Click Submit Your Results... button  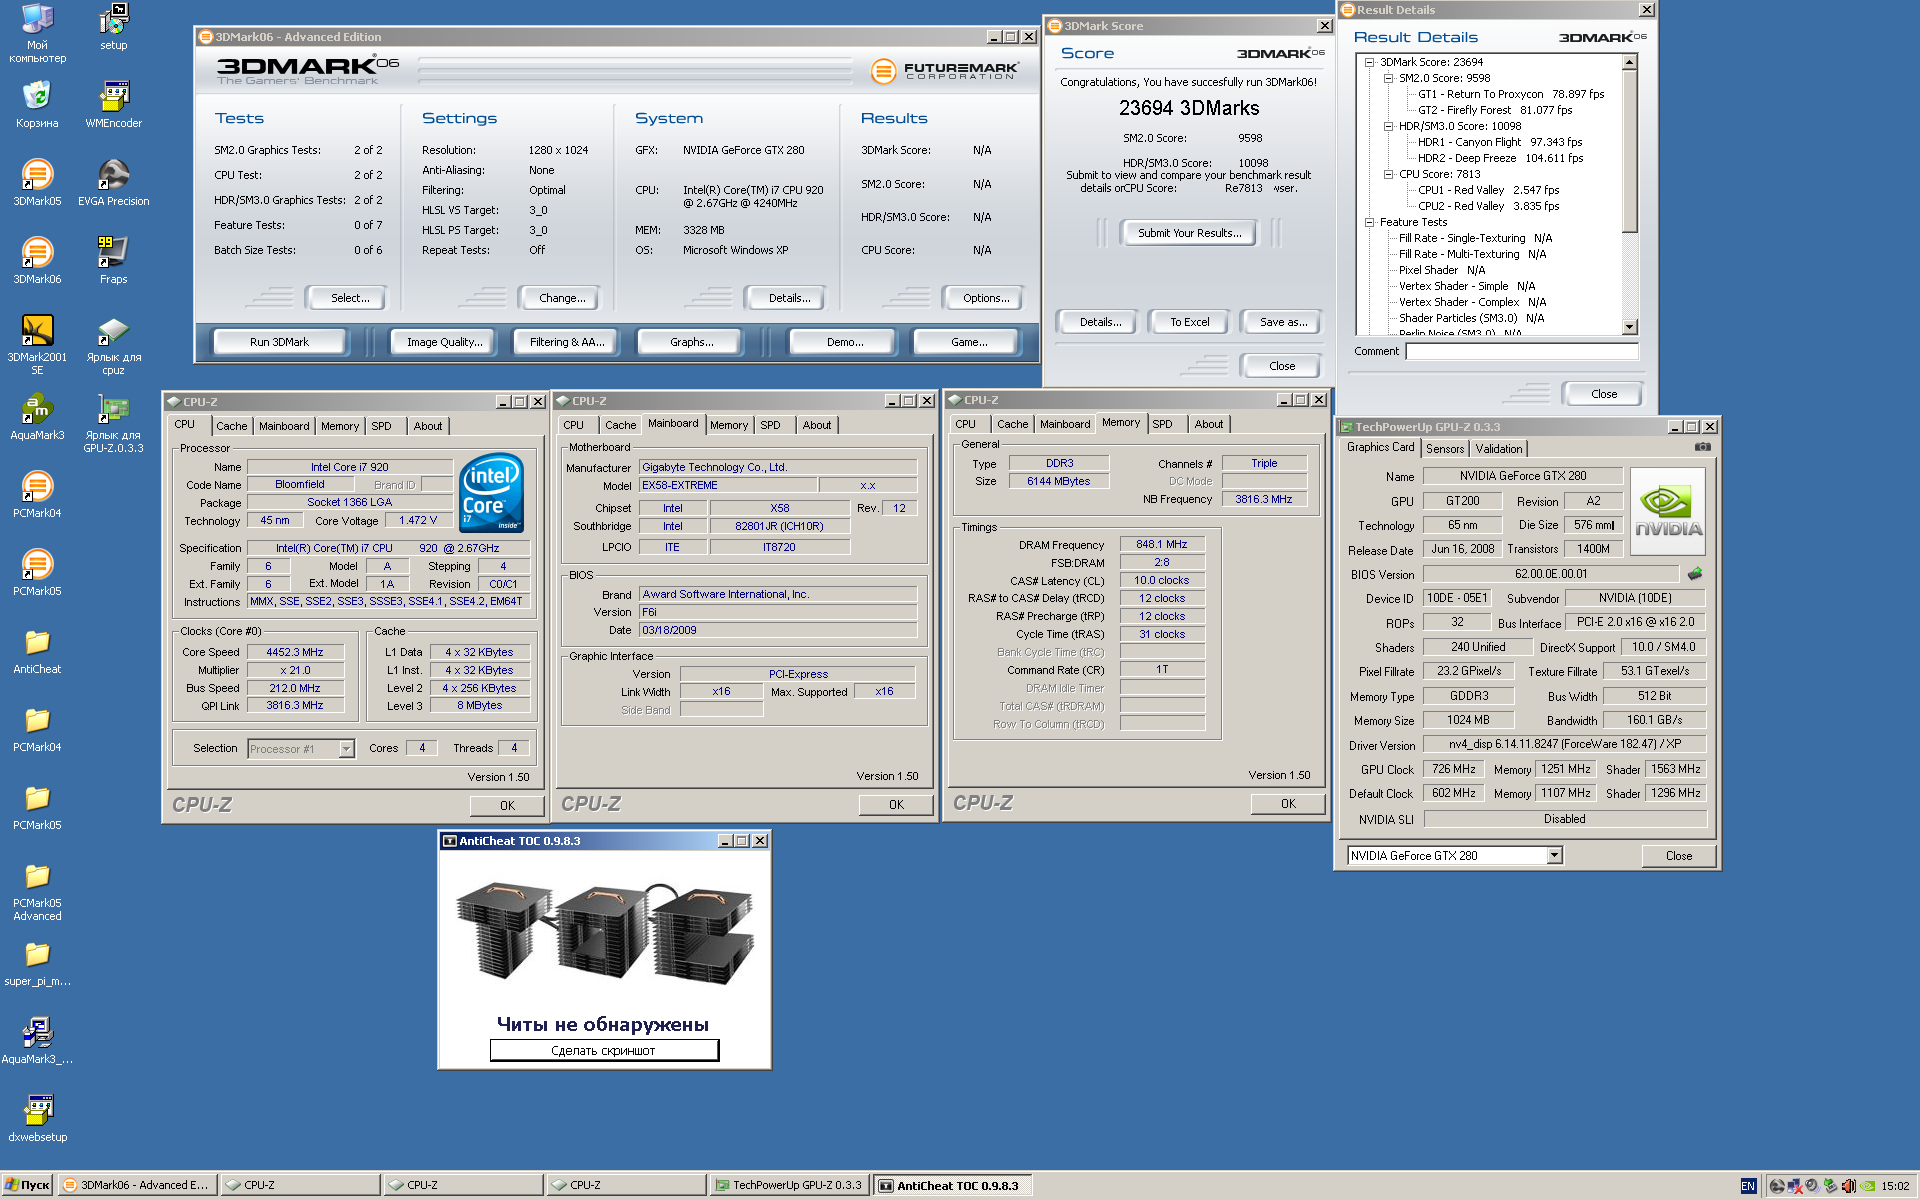click(x=1189, y=233)
